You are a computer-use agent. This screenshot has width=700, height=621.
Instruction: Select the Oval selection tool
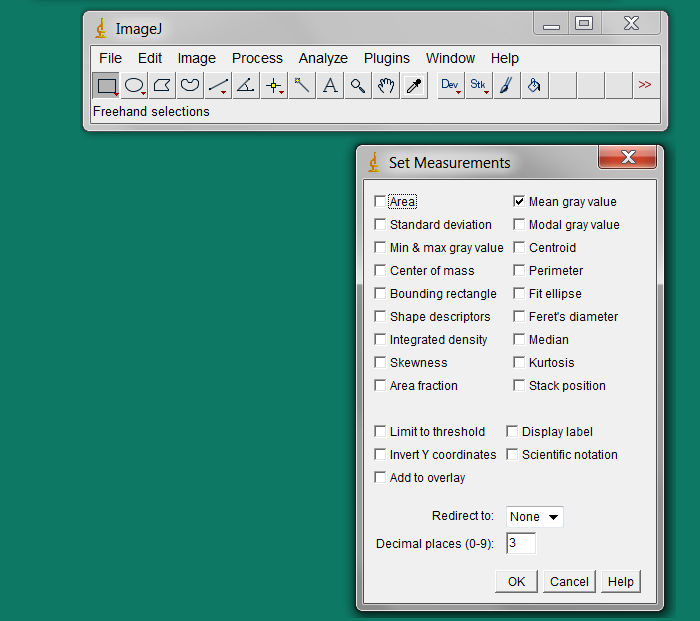coord(134,85)
